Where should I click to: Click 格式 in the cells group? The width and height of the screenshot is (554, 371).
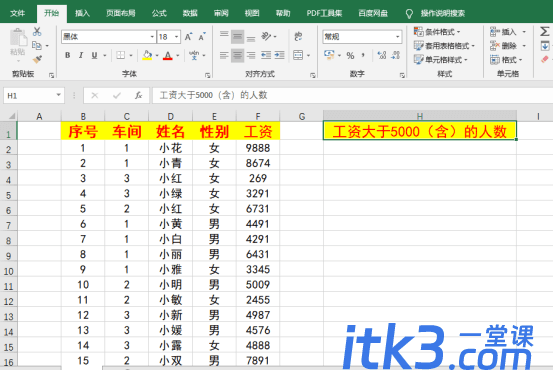[x=506, y=60]
